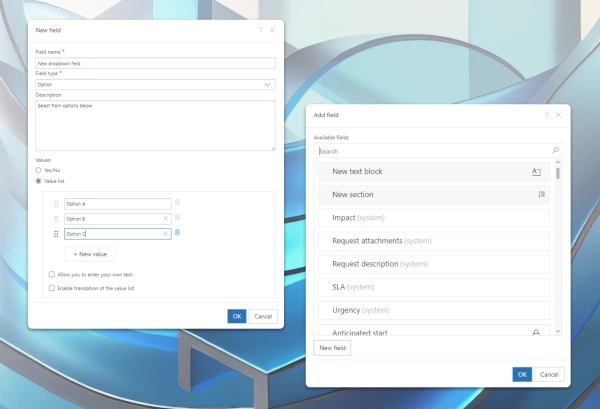Select Request description (system) field
Image resolution: width=600 pixels, height=409 pixels.
pyautogui.click(x=434, y=264)
